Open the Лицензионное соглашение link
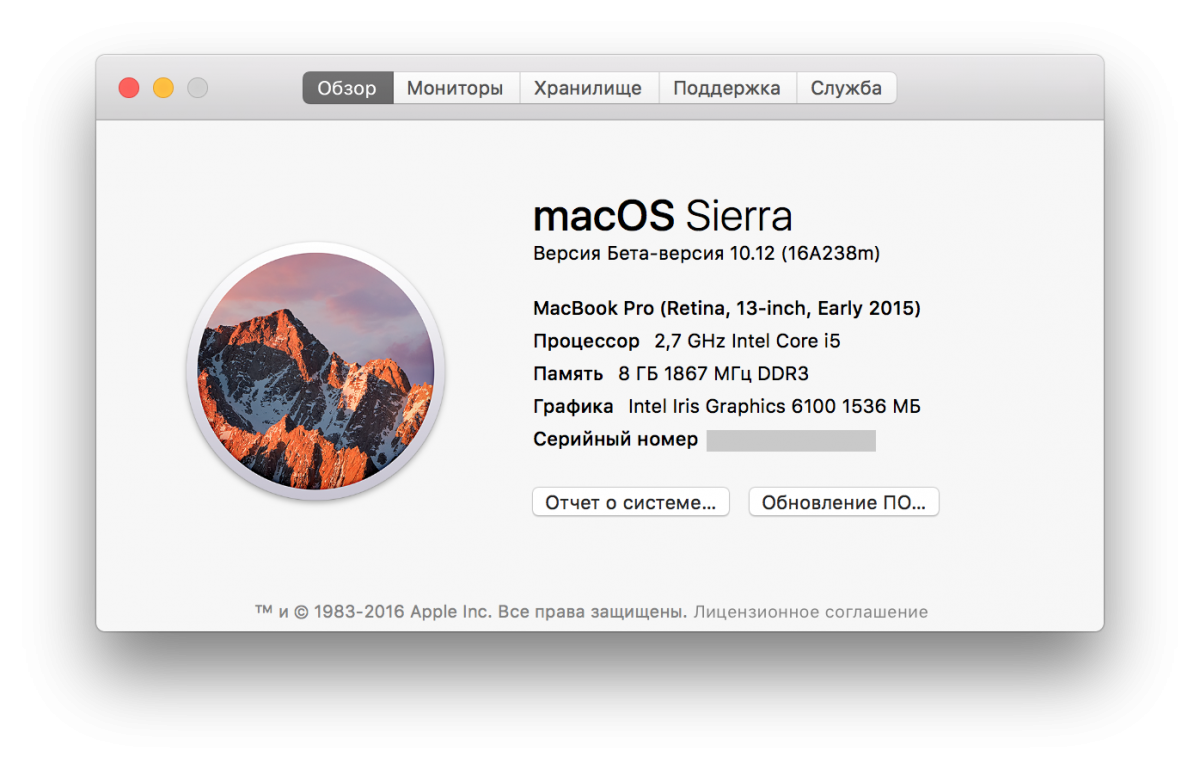The height and width of the screenshot is (769, 1200). click(x=811, y=611)
